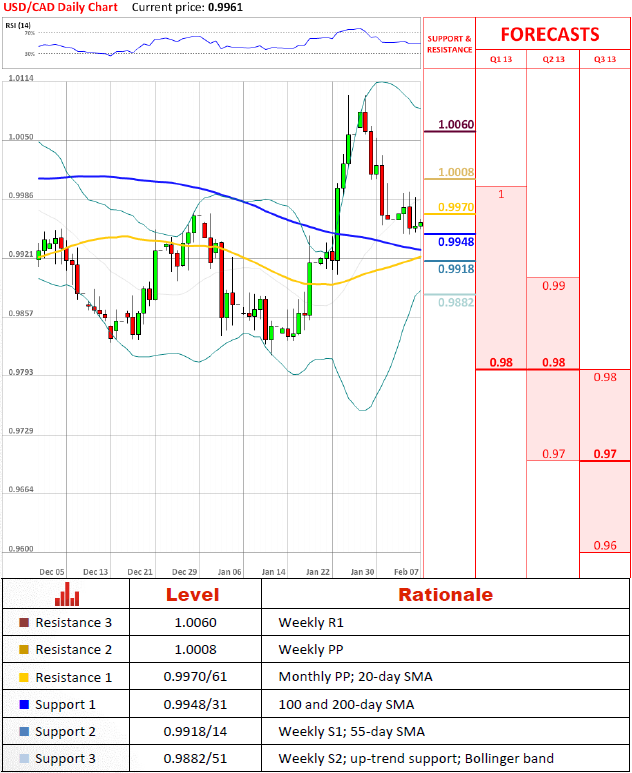This screenshot has height=773, width=632.
Task: Click the Rationale column header
Action: point(446,595)
